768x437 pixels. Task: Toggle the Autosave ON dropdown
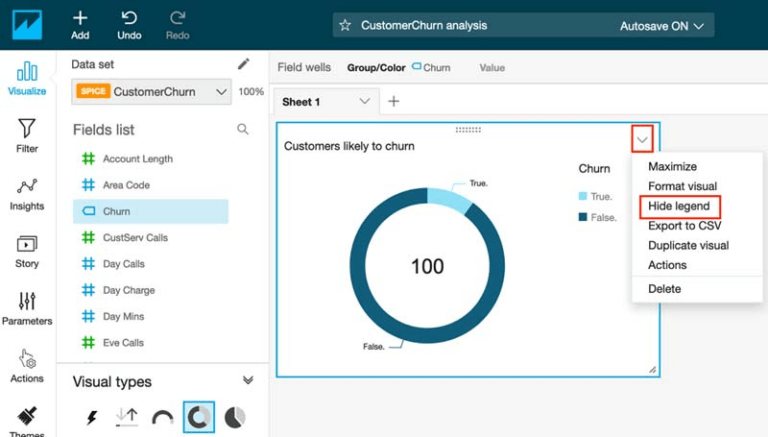pyautogui.click(x=661, y=26)
